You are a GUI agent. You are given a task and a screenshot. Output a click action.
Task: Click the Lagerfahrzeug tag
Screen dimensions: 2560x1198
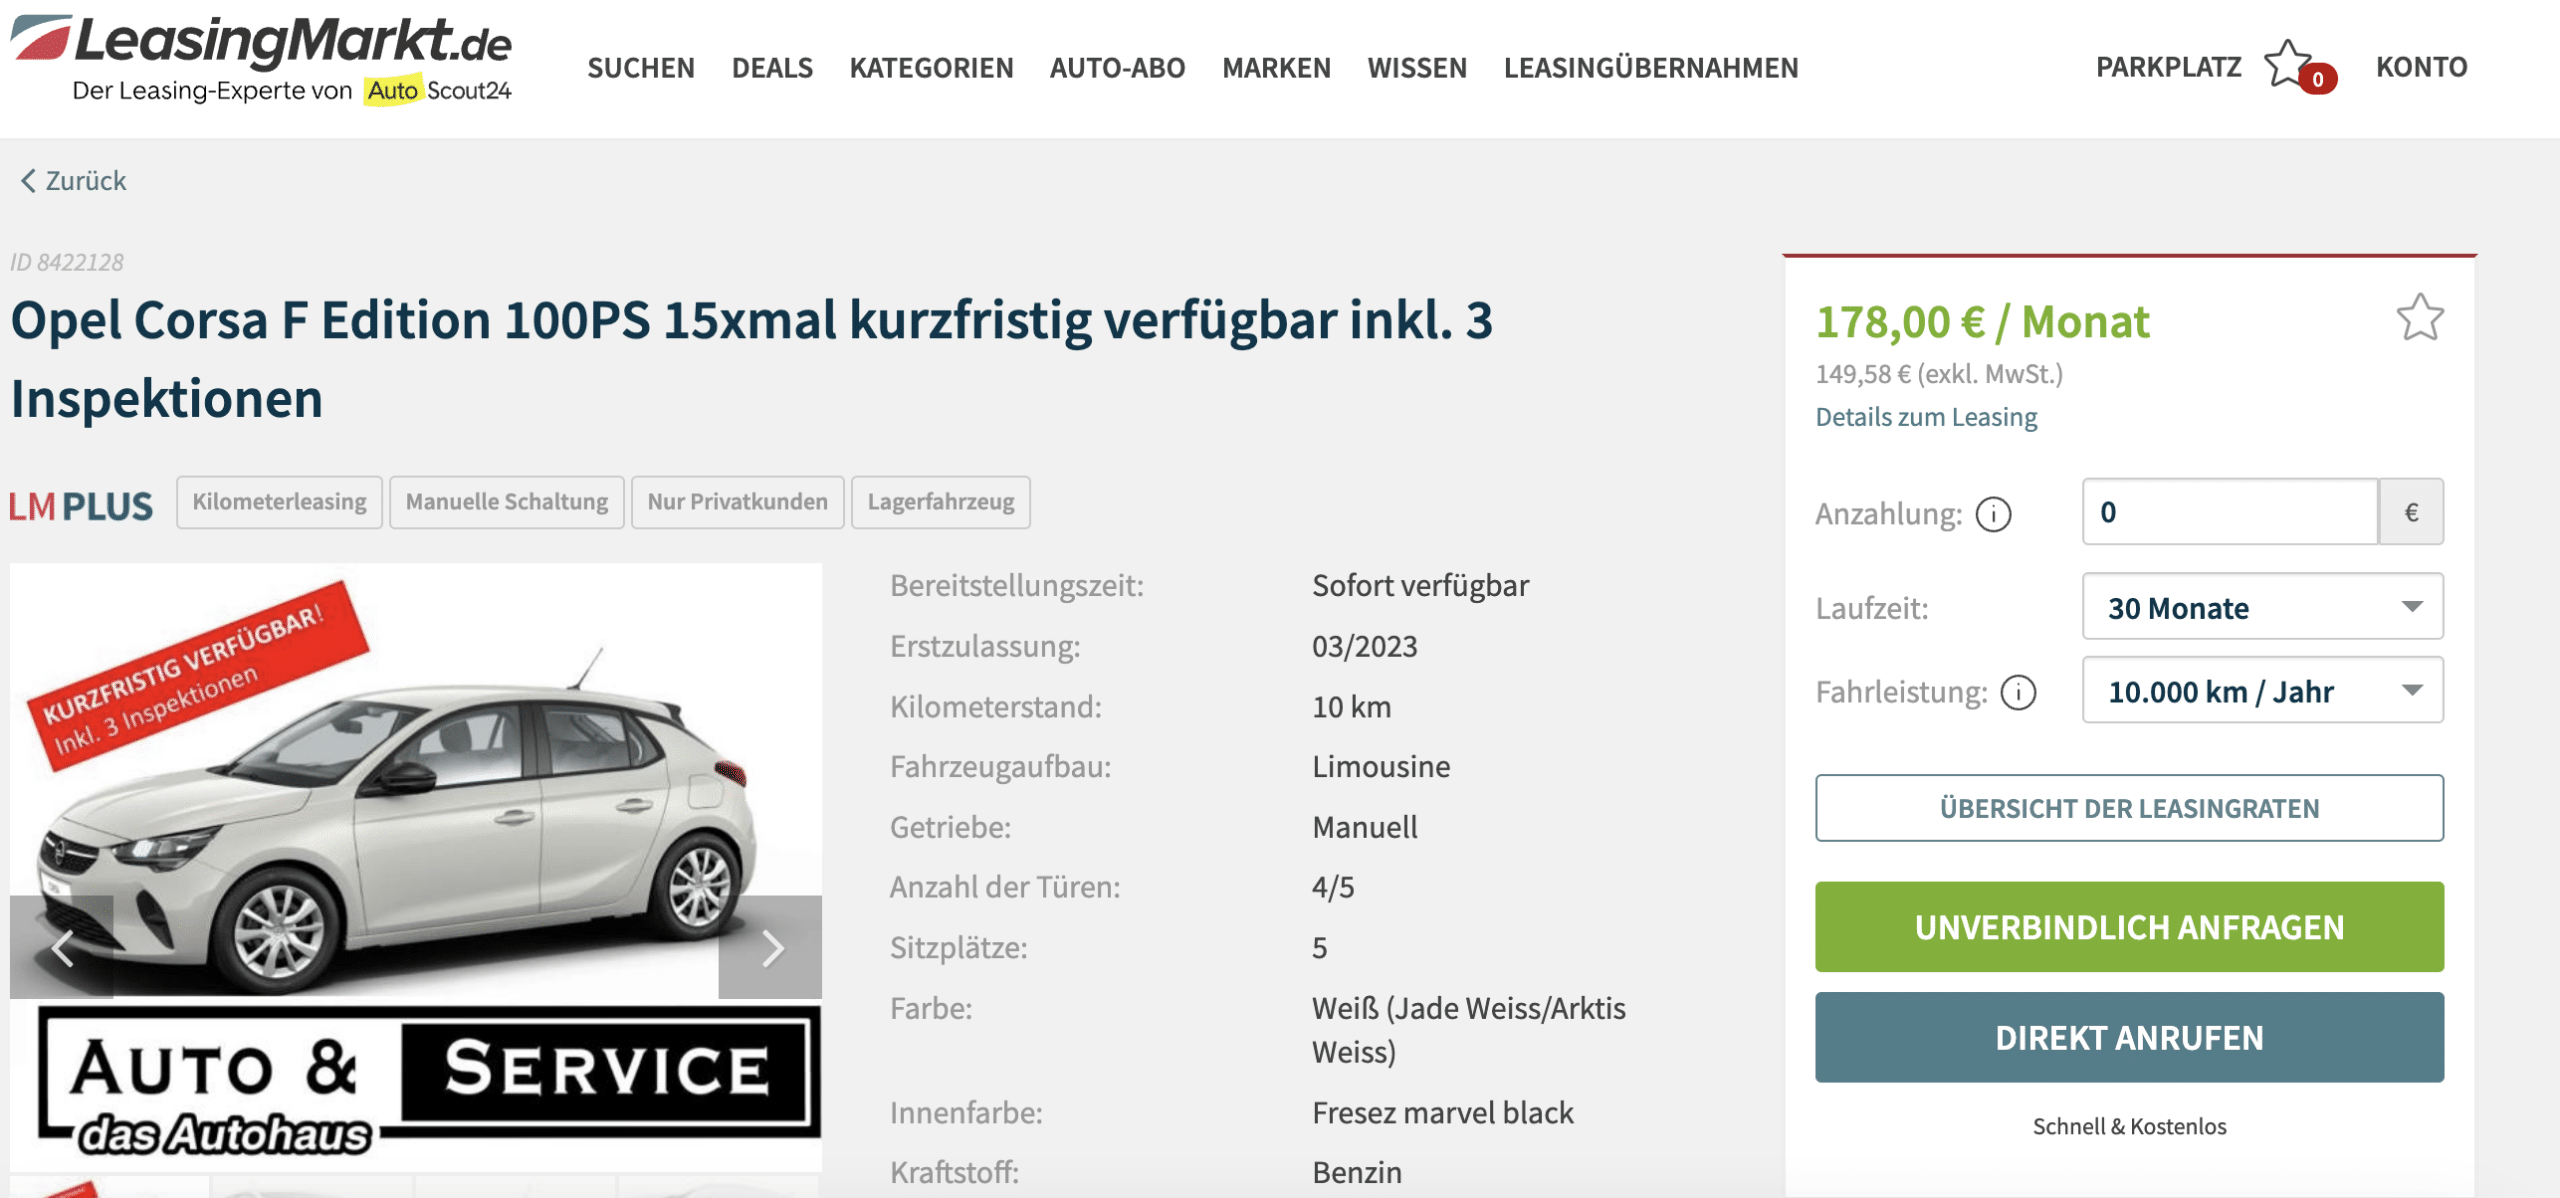point(940,502)
